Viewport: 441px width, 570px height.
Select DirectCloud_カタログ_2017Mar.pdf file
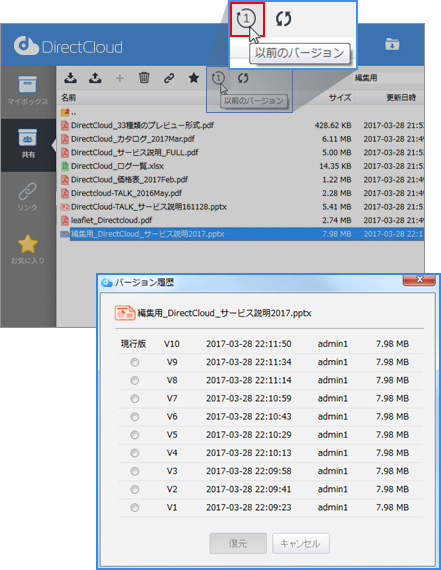pyautogui.click(x=132, y=139)
